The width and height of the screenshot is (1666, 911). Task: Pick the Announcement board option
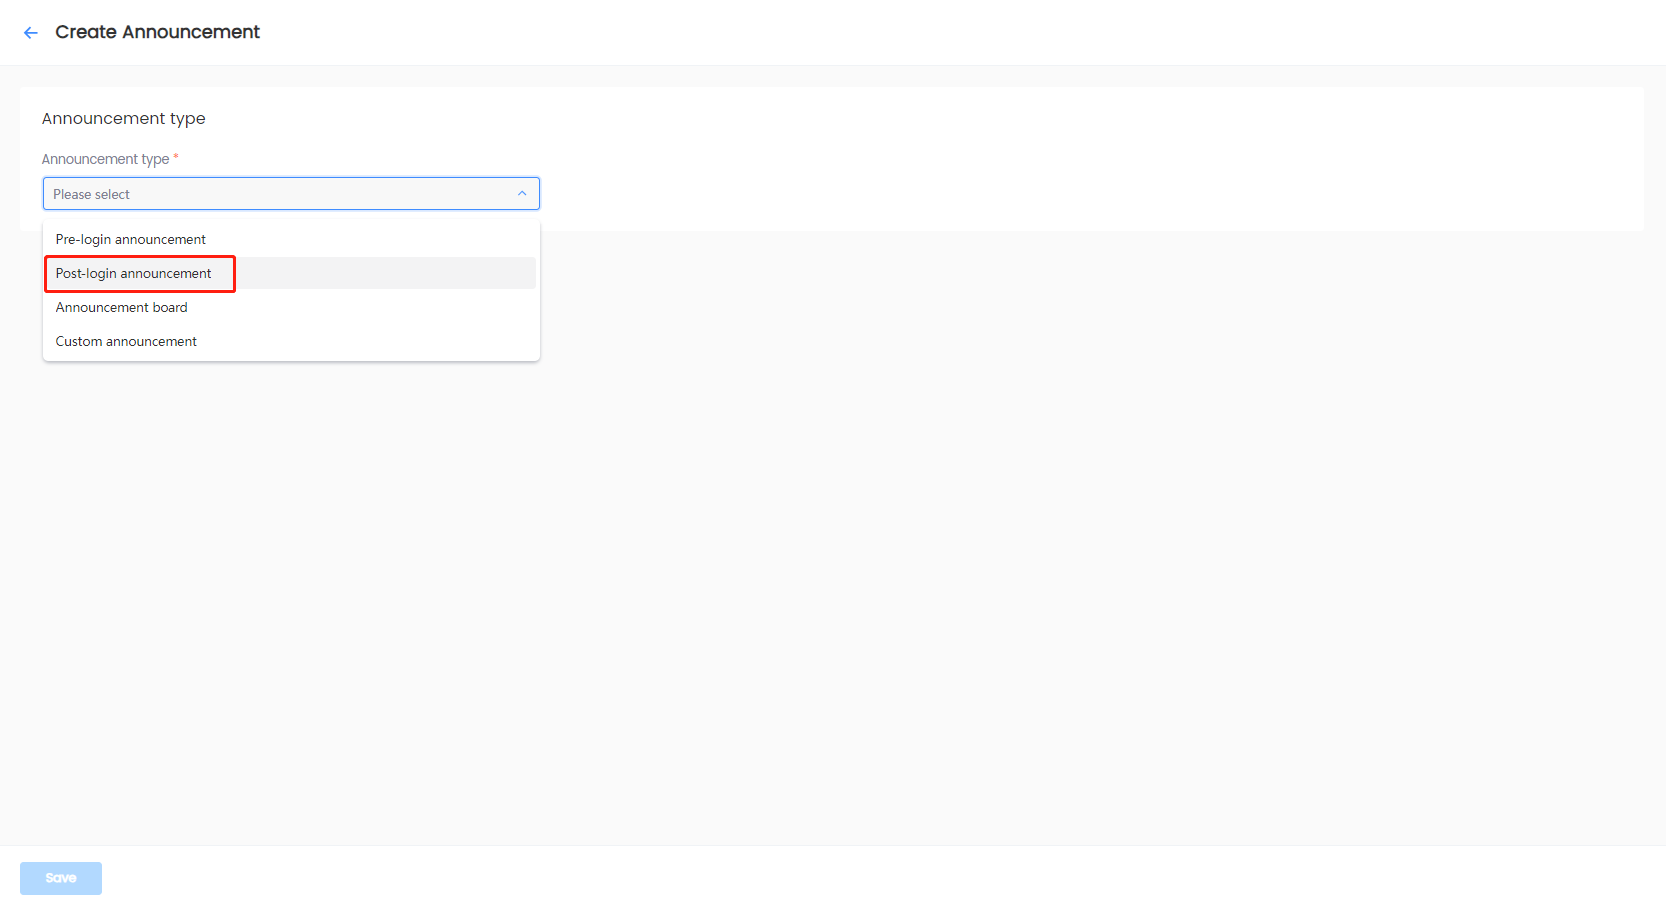pyautogui.click(x=122, y=308)
